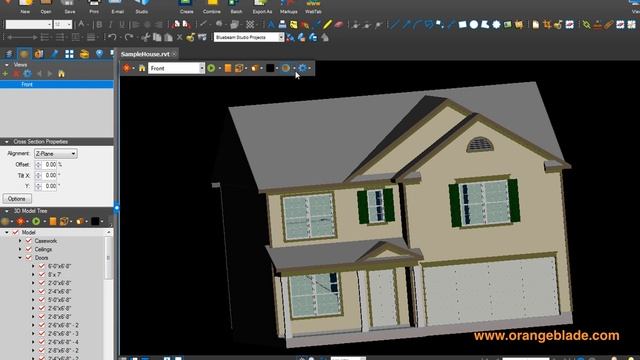Collapse the Cross Section Properties section
This screenshot has height=360, width=640.
tap(7, 142)
